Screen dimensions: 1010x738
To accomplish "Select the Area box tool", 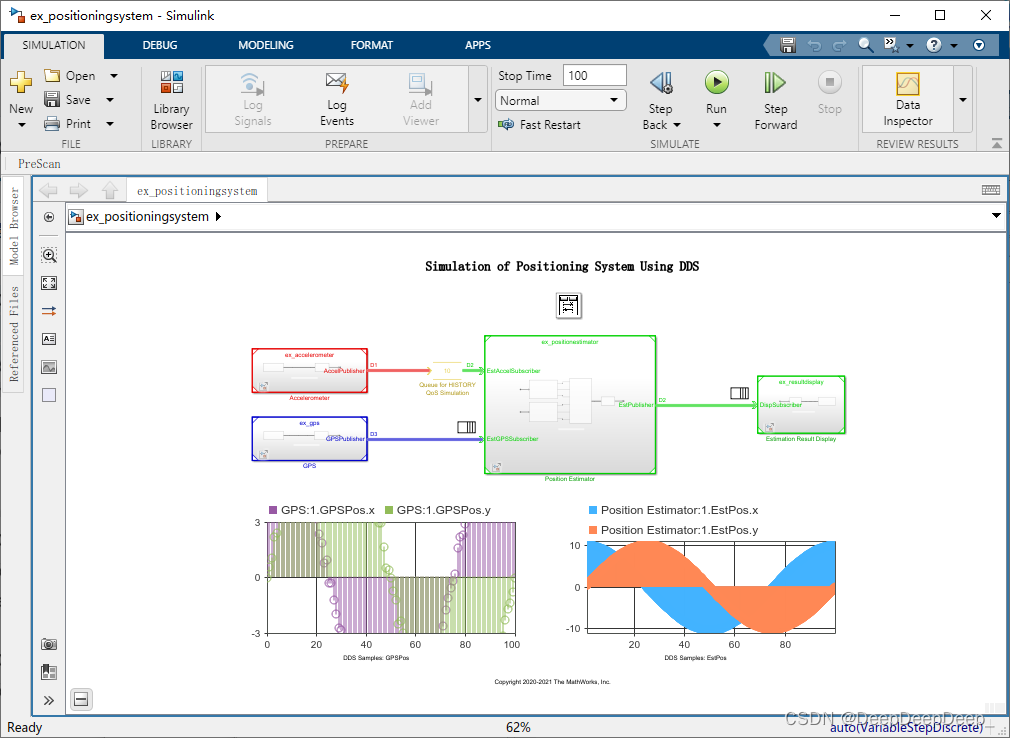I will click(49, 395).
